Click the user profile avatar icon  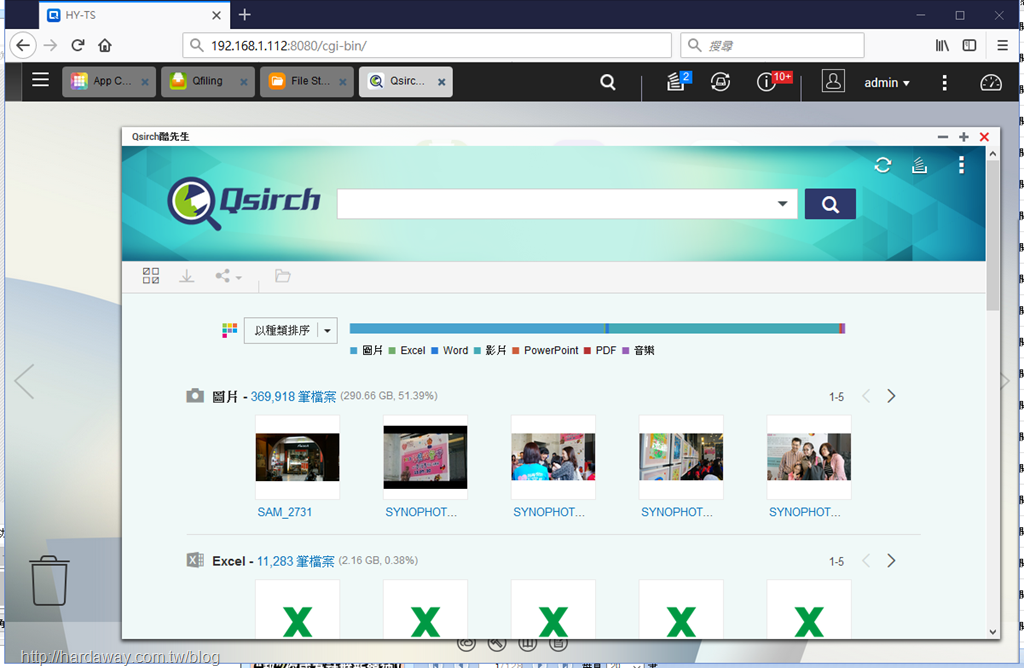click(833, 81)
